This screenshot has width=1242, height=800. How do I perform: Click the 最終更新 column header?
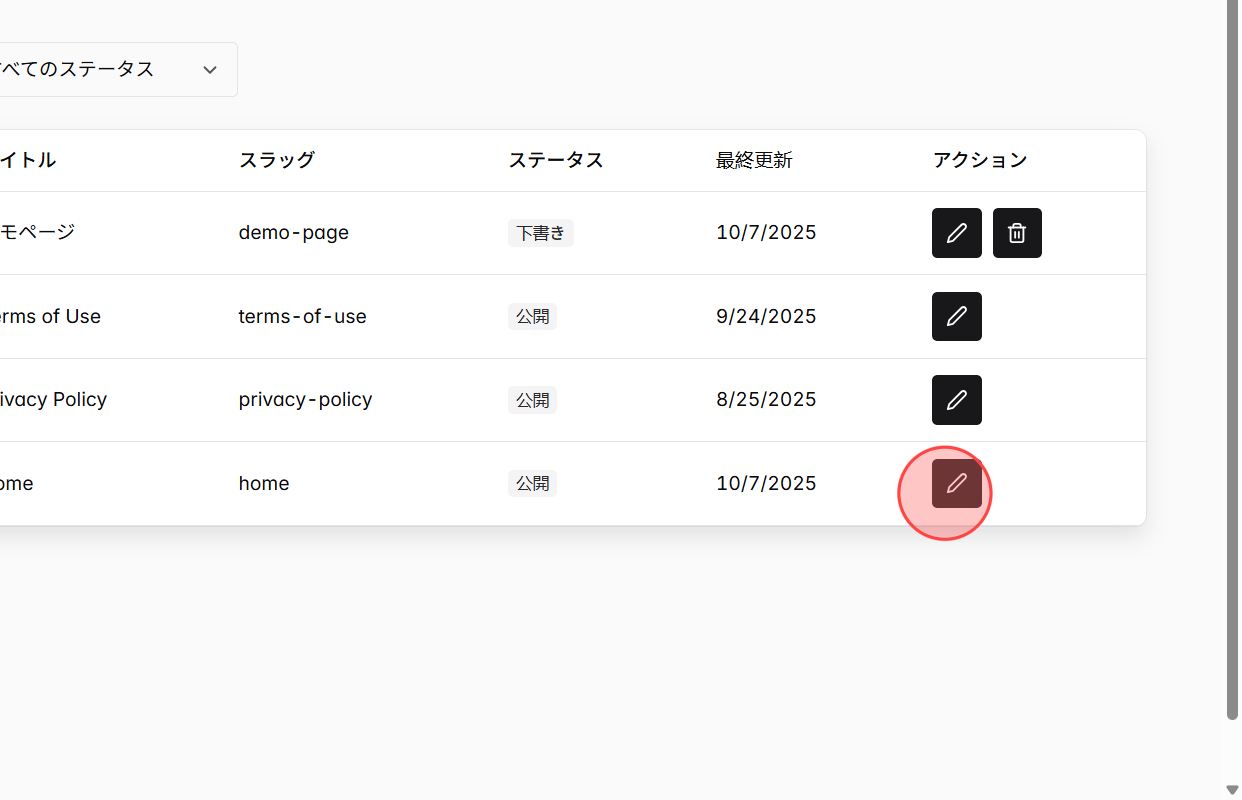pyautogui.click(x=754, y=160)
